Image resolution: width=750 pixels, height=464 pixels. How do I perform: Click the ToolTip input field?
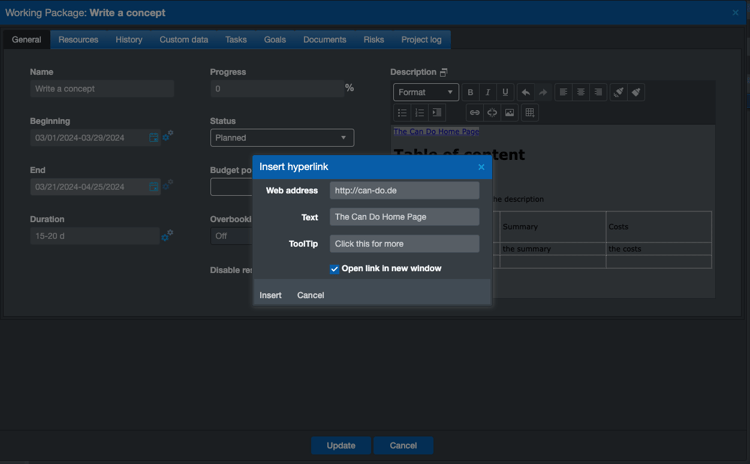(x=405, y=243)
